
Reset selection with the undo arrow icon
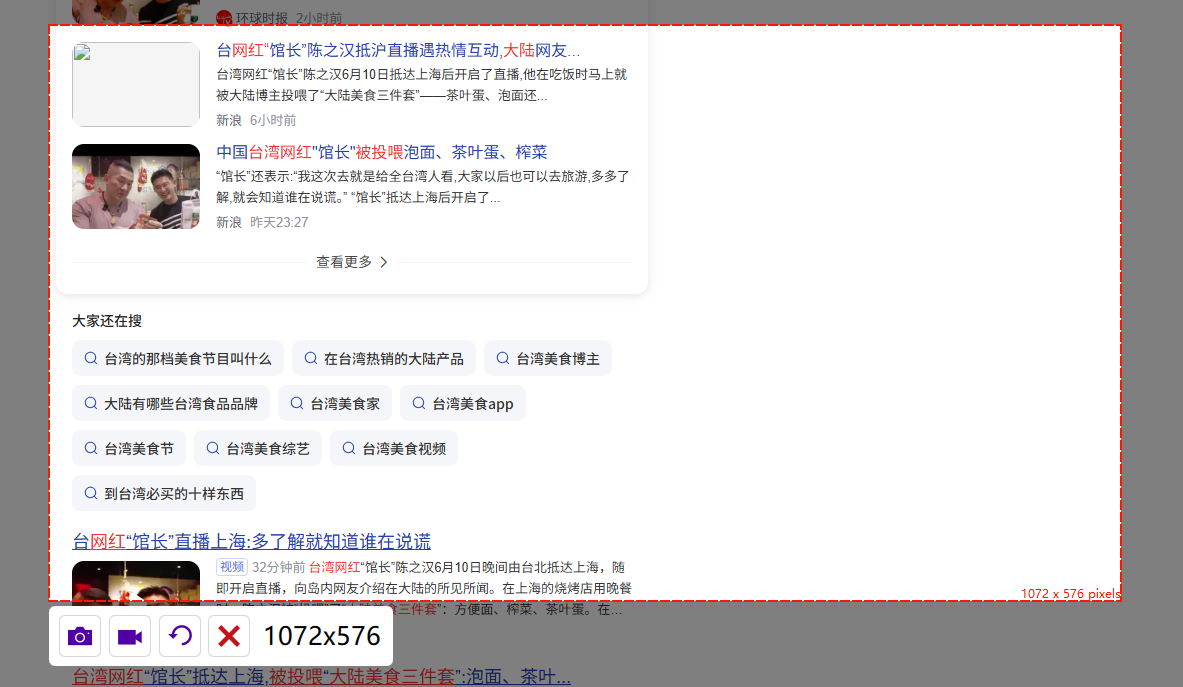[x=180, y=636]
